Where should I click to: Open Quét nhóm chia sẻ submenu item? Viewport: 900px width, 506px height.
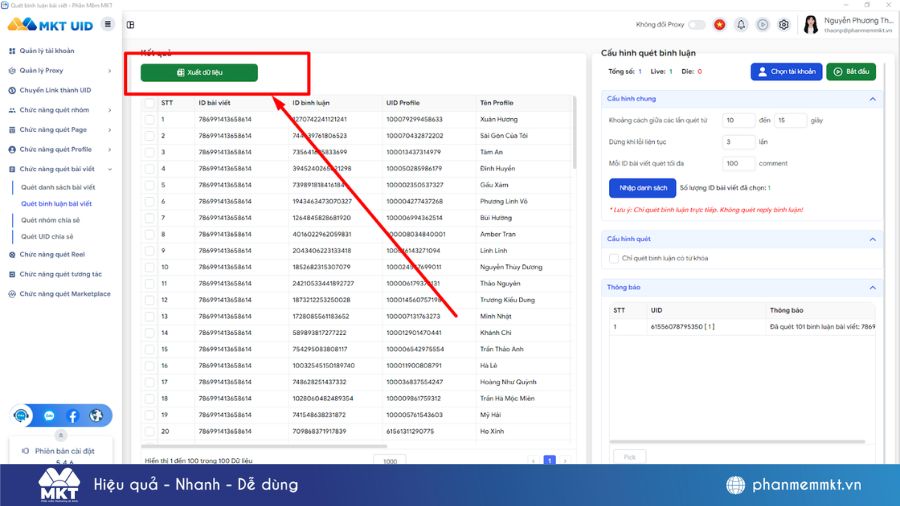tap(51, 220)
